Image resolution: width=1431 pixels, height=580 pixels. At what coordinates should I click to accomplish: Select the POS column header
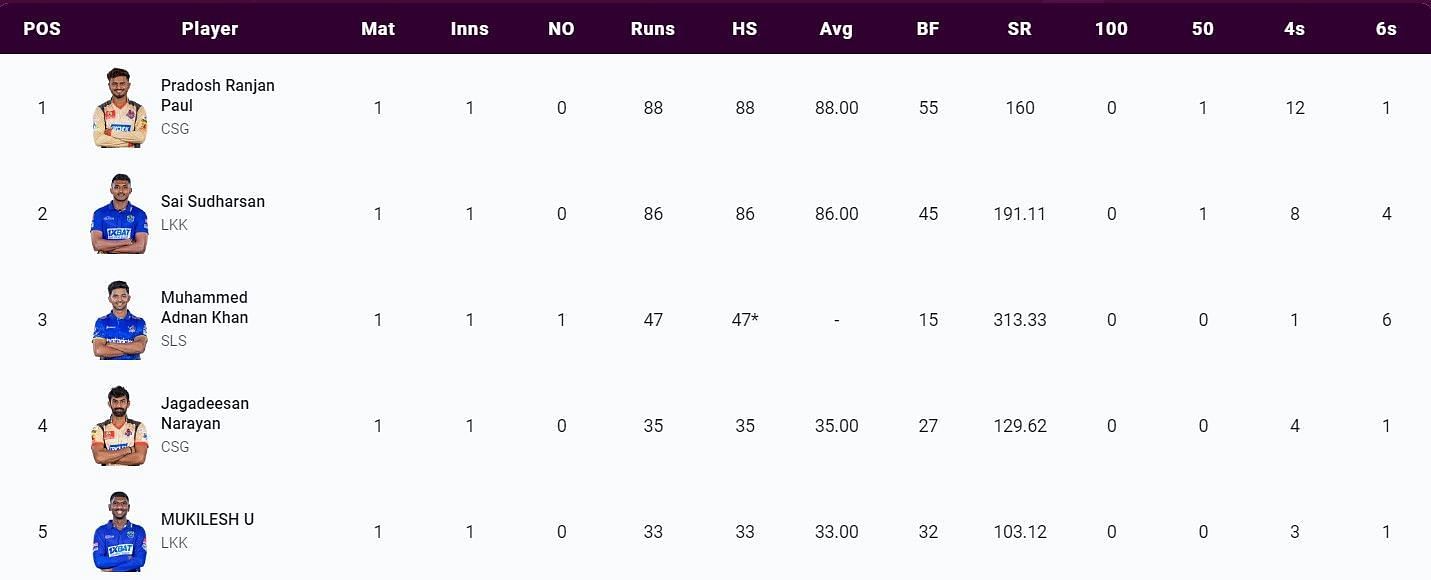click(42, 29)
